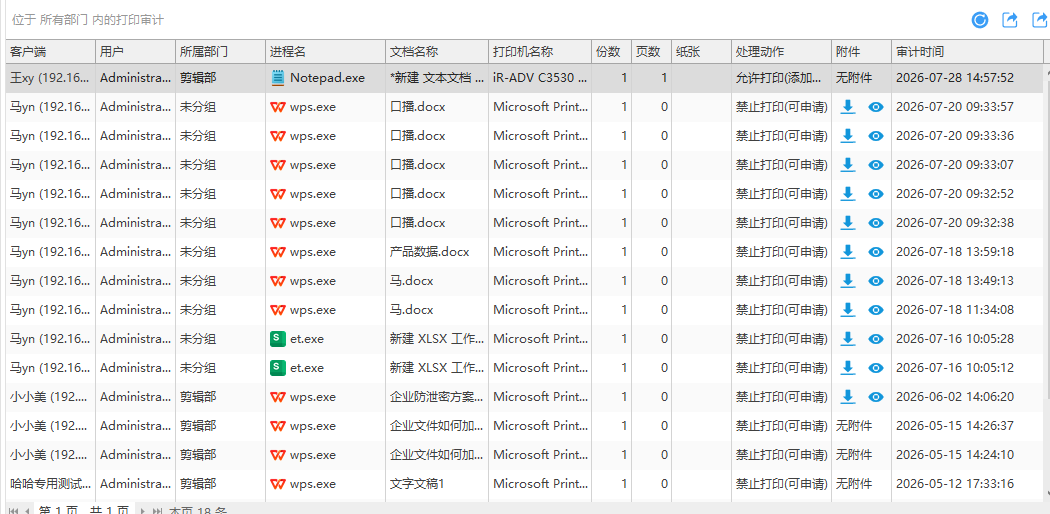Click the wps.exe icon in the 14:24:10 row
This screenshot has height=514, width=1050.
277,455
